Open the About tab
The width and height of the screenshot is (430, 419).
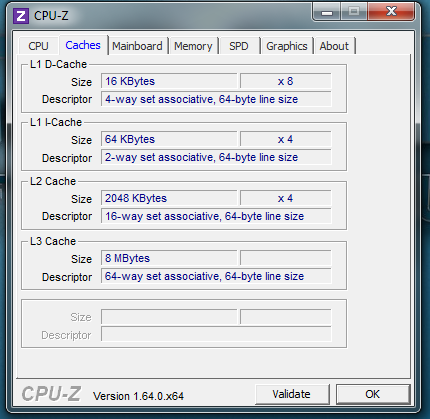click(334, 46)
